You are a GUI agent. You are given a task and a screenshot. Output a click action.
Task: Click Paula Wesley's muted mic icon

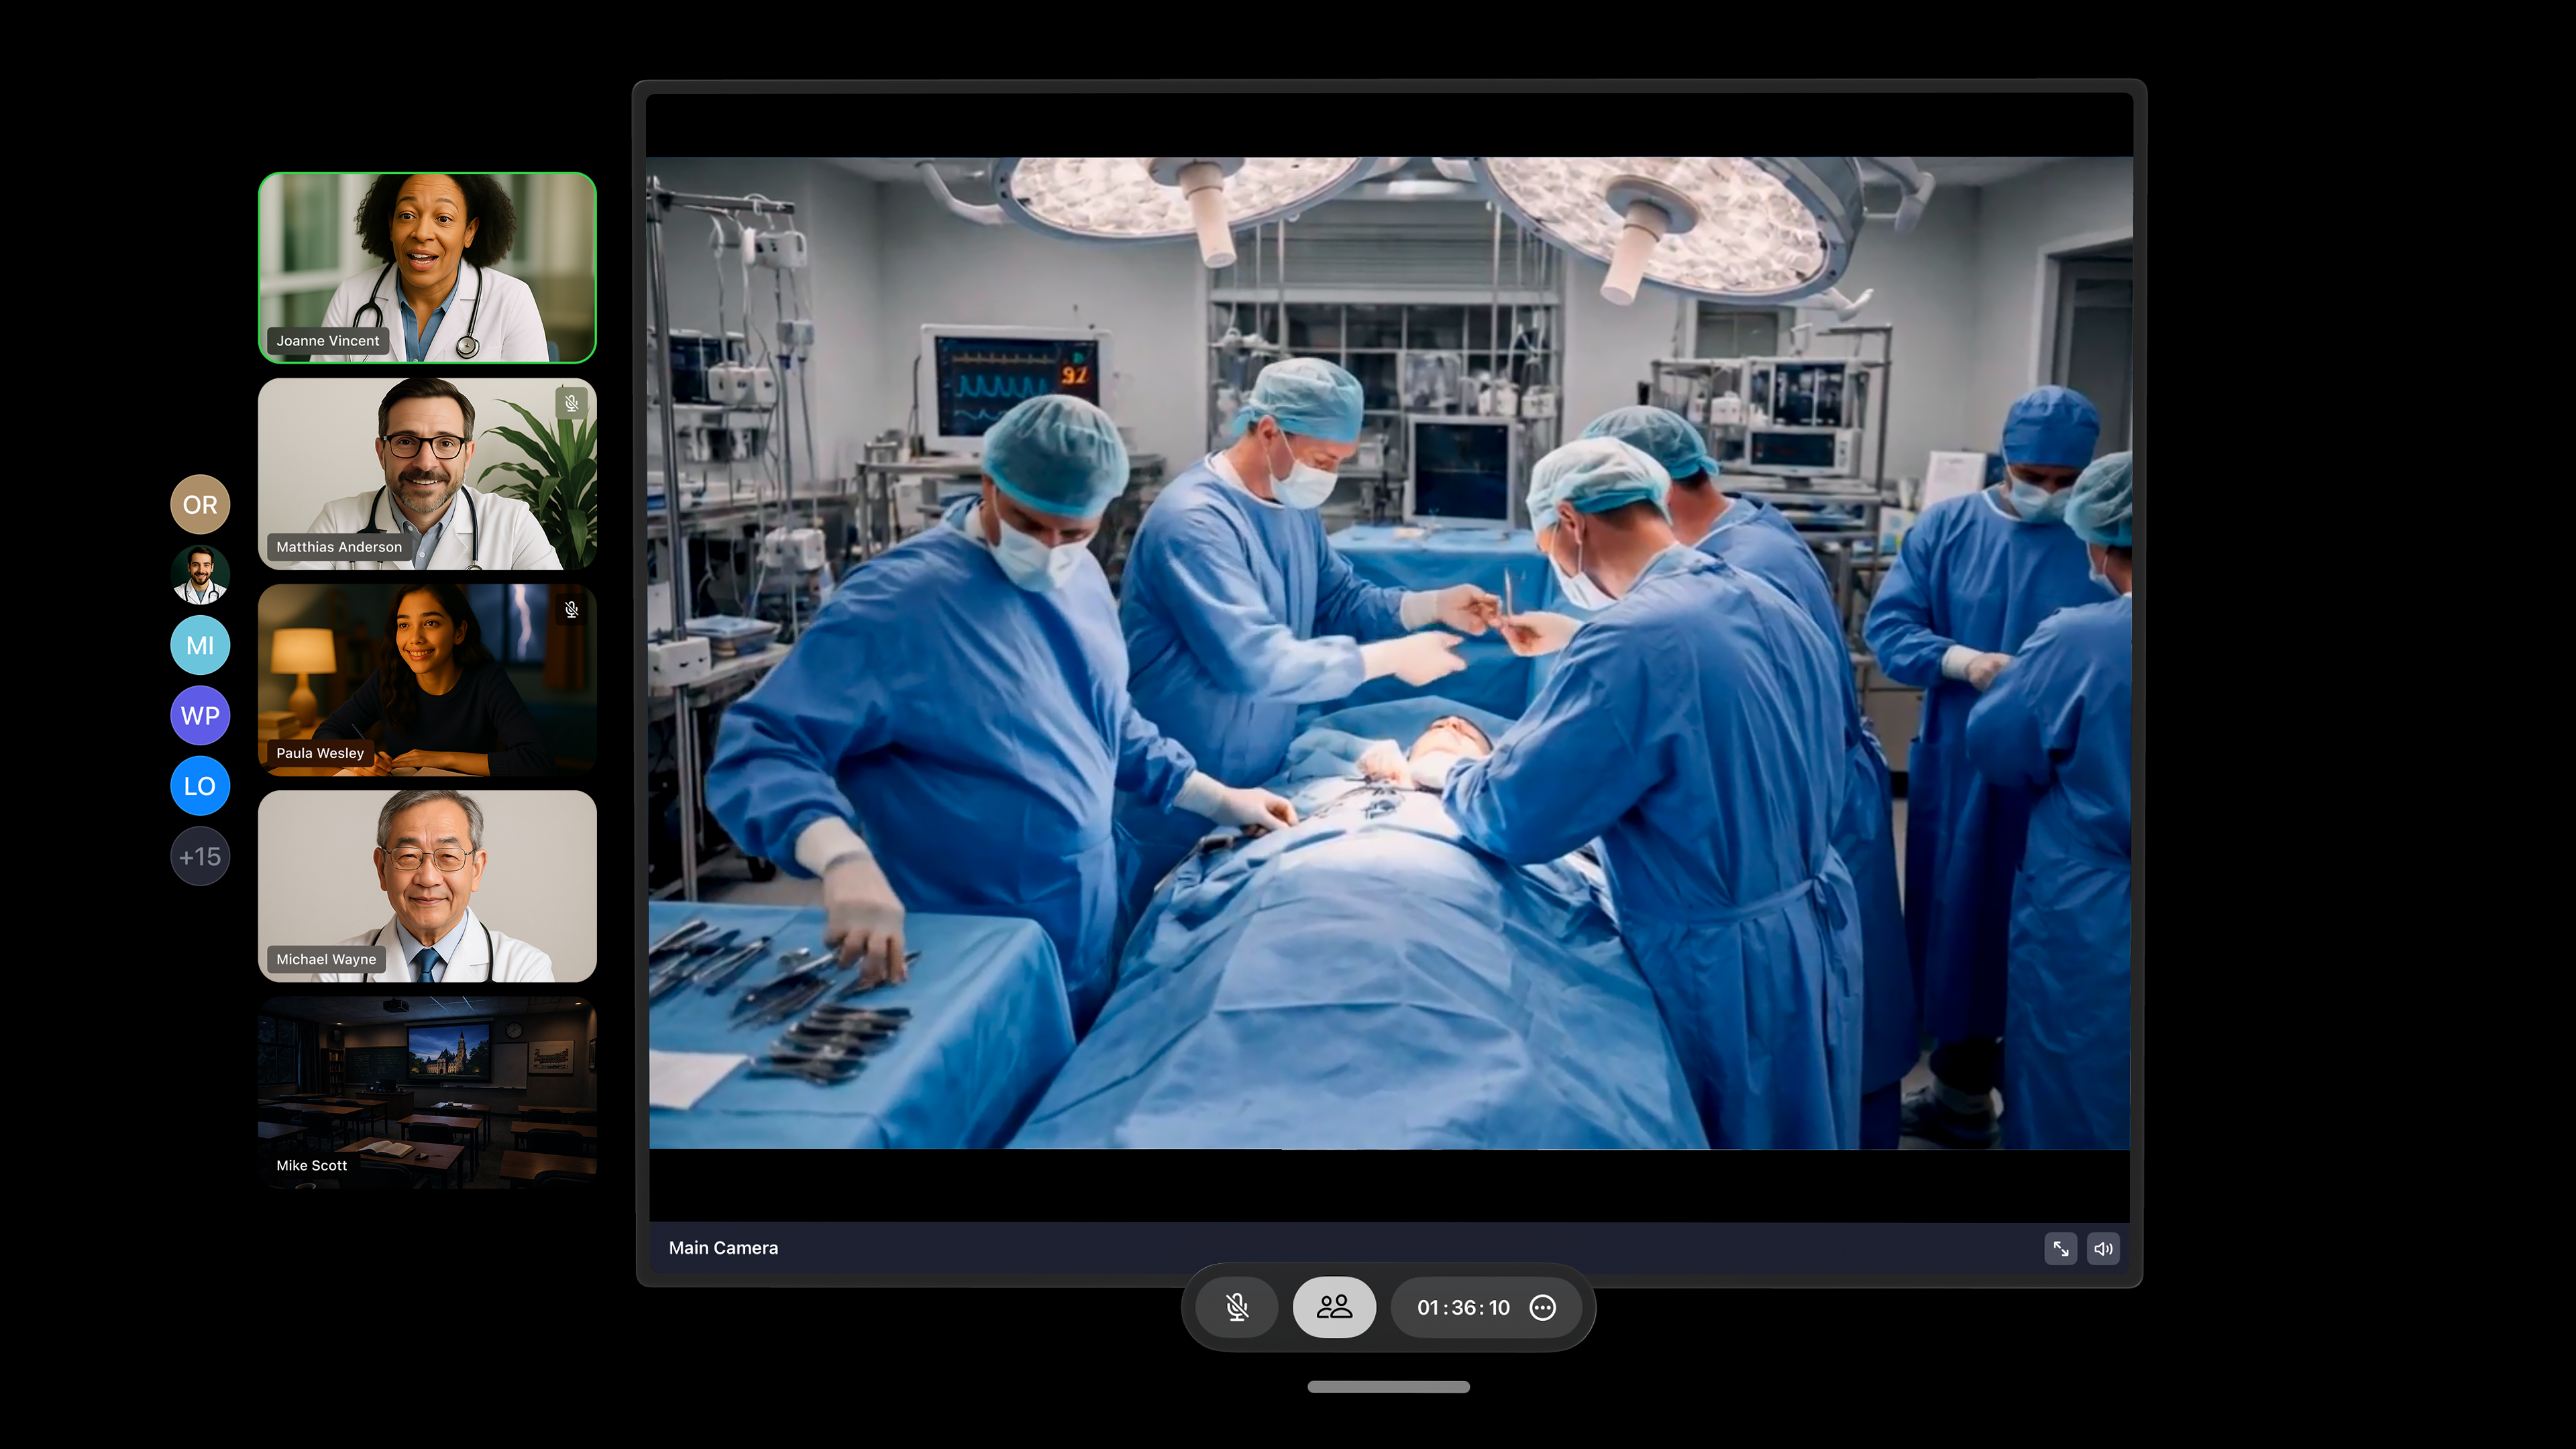571,609
